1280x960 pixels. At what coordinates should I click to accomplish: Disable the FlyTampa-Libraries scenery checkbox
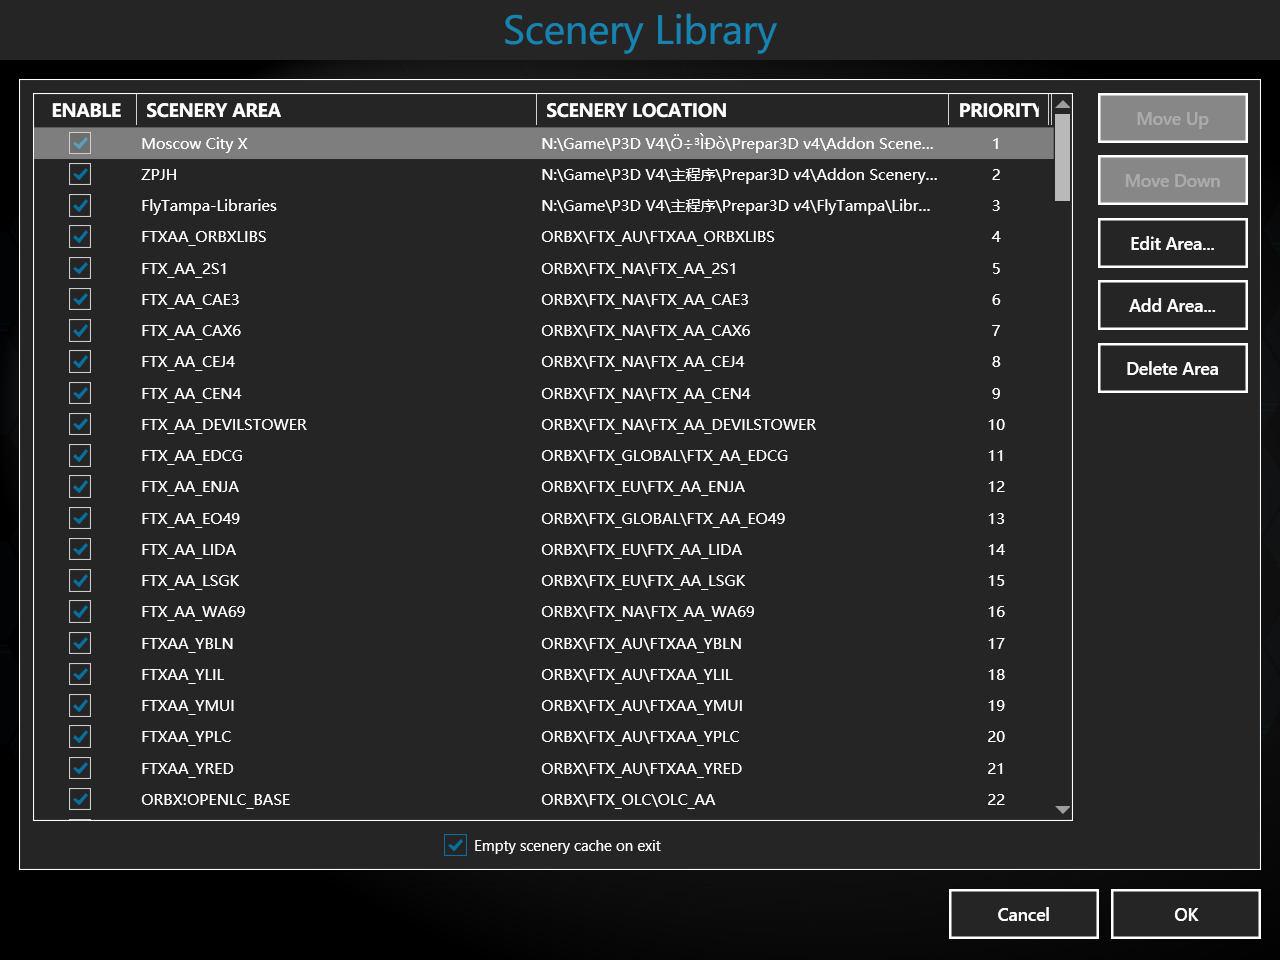pos(80,205)
